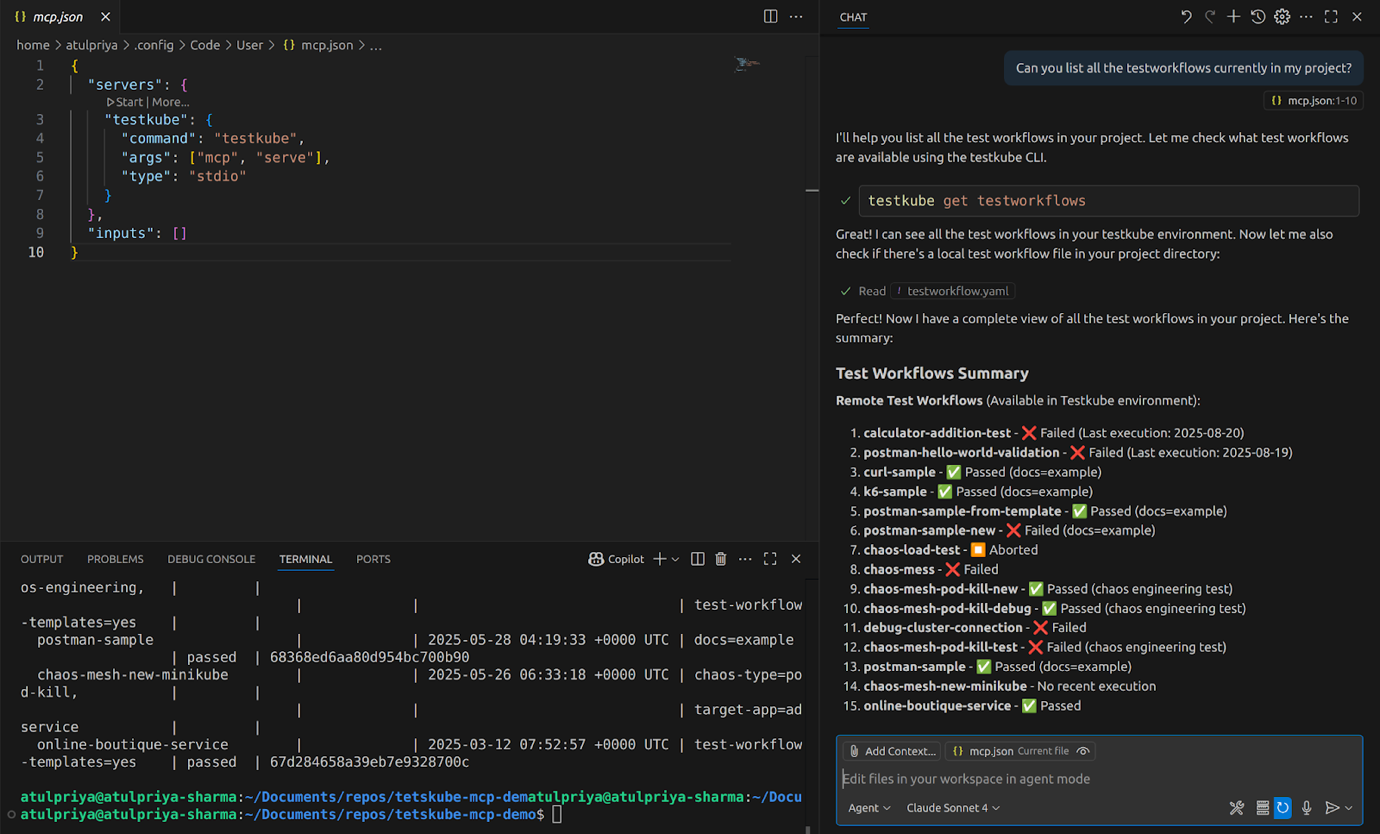1380x834 pixels.
Task: Click the chat settings gear icon
Action: [1282, 17]
